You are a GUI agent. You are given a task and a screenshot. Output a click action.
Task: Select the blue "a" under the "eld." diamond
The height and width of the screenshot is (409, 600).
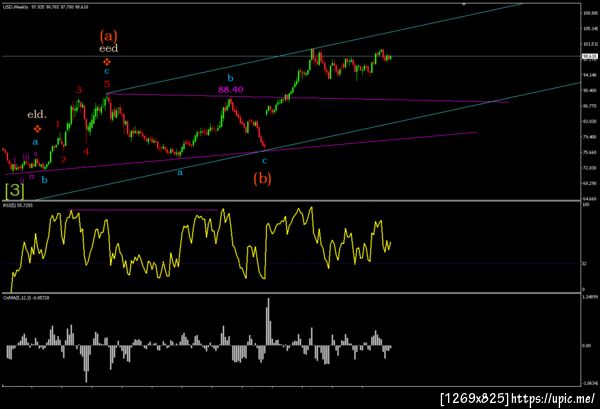35,142
